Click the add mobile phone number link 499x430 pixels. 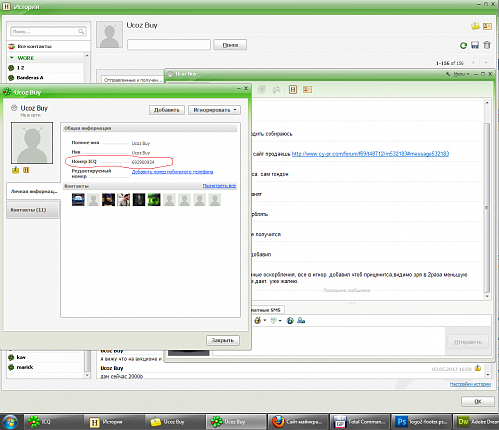(172, 172)
